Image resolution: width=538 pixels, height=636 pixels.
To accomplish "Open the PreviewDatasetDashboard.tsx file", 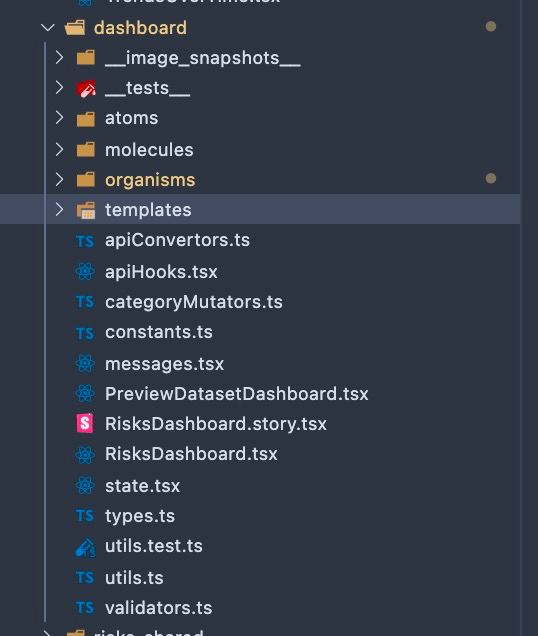I will [x=237, y=394].
